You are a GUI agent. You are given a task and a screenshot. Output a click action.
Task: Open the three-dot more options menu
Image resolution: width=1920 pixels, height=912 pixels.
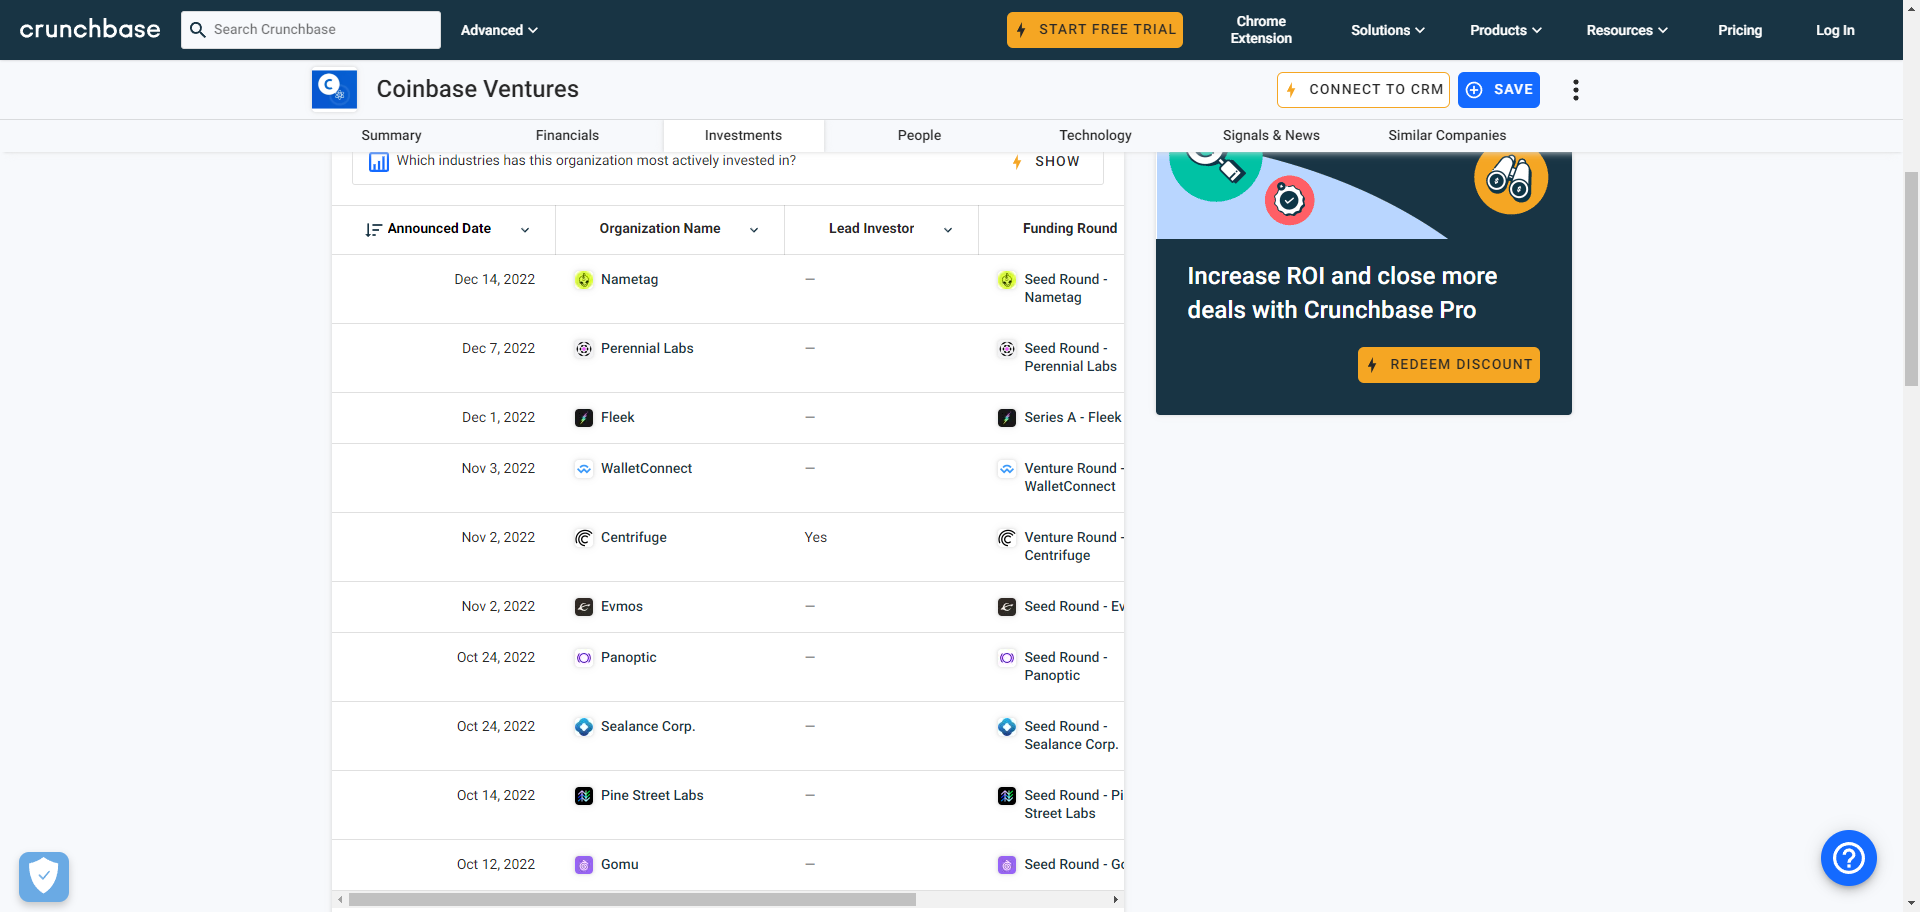coord(1576,90)
